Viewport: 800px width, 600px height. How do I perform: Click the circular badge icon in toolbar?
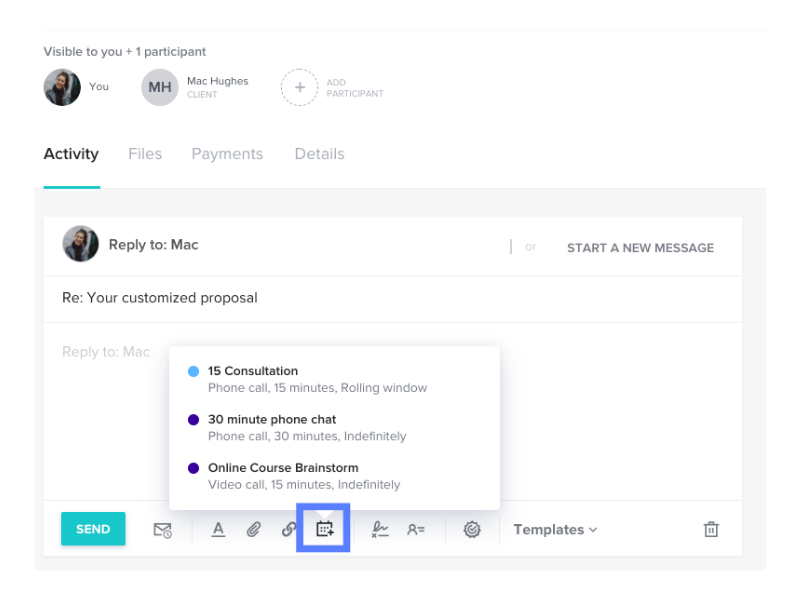coord(472,530)
